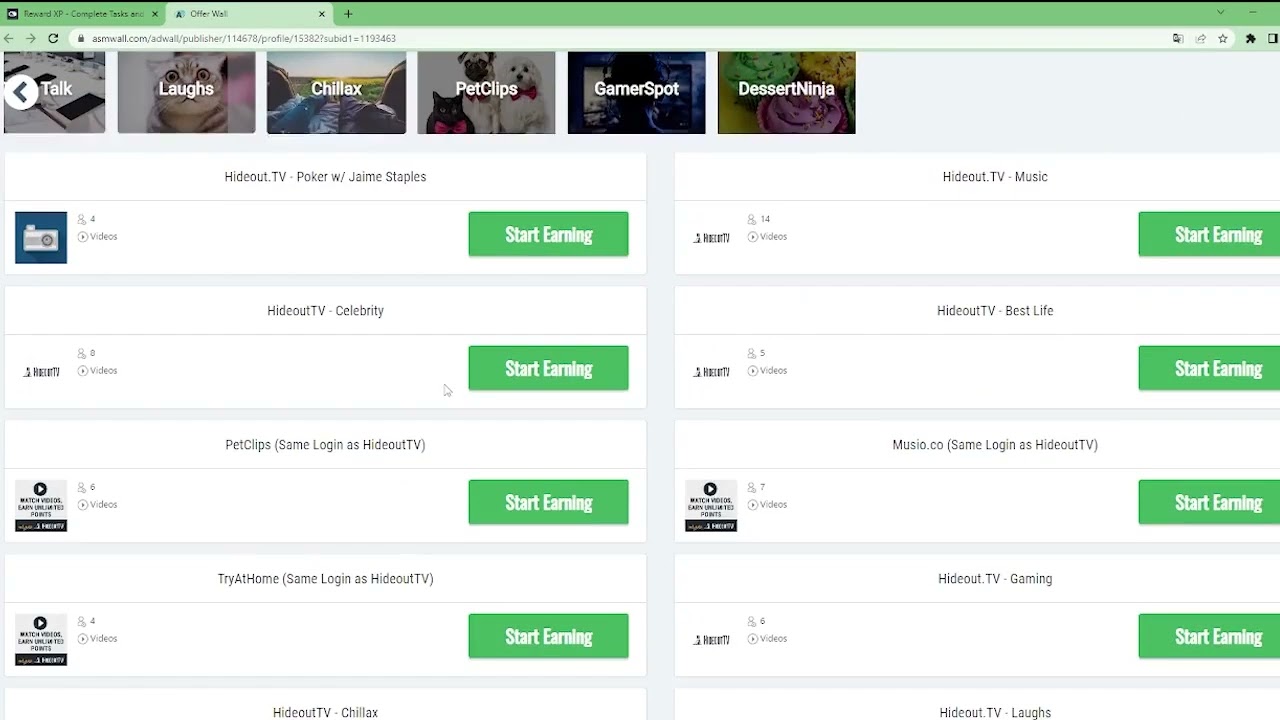The width and height of the screenshot is (1280, 720).
Task: Start Earning on Musio.co offer
Action: (x=1209, y=502)
